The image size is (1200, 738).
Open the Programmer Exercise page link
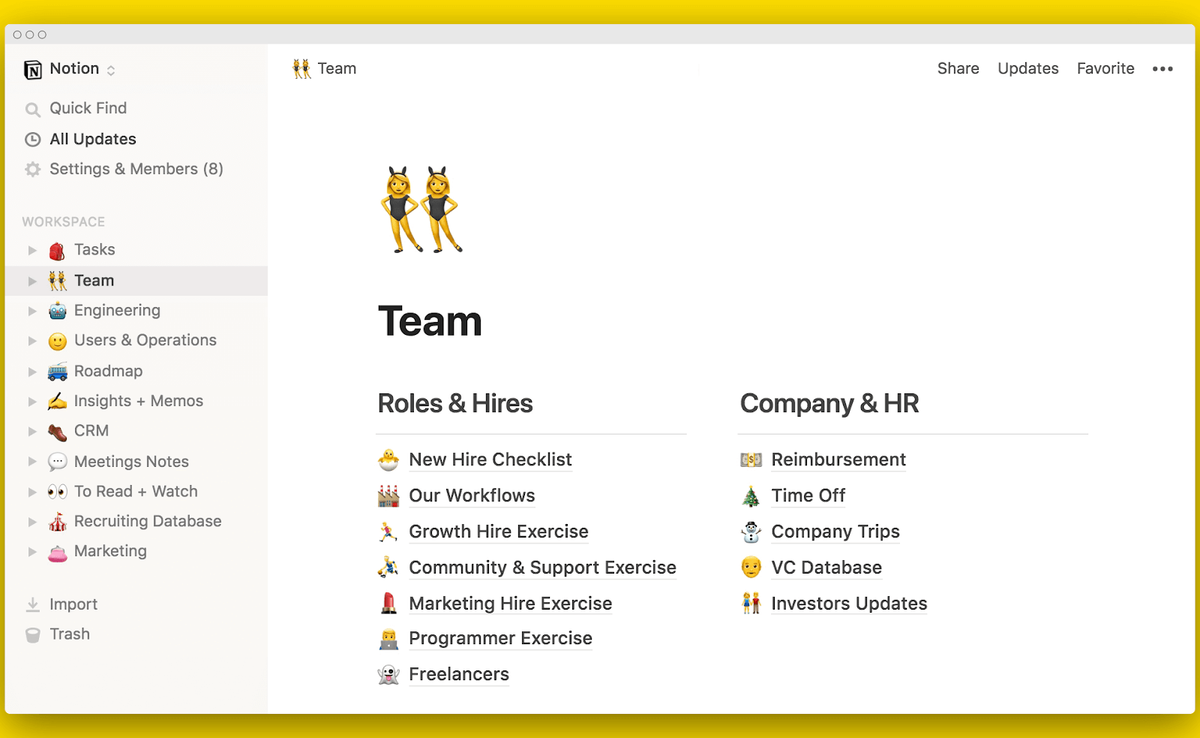click(x=500, y=639)
